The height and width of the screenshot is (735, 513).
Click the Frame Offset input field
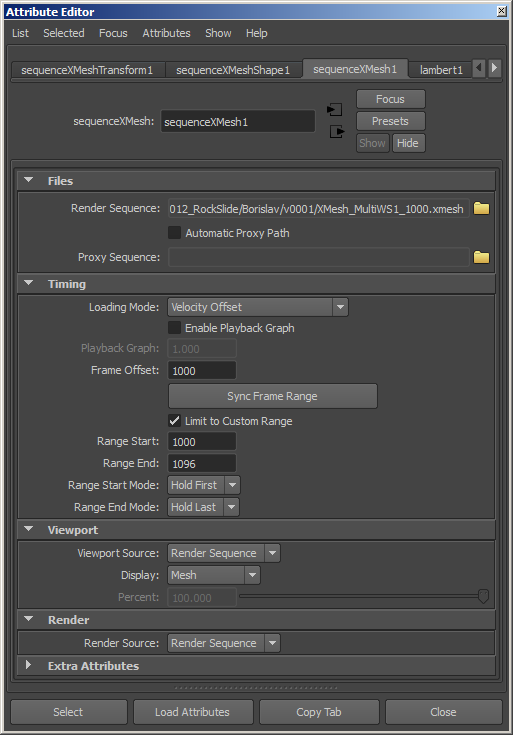point(202,371)
